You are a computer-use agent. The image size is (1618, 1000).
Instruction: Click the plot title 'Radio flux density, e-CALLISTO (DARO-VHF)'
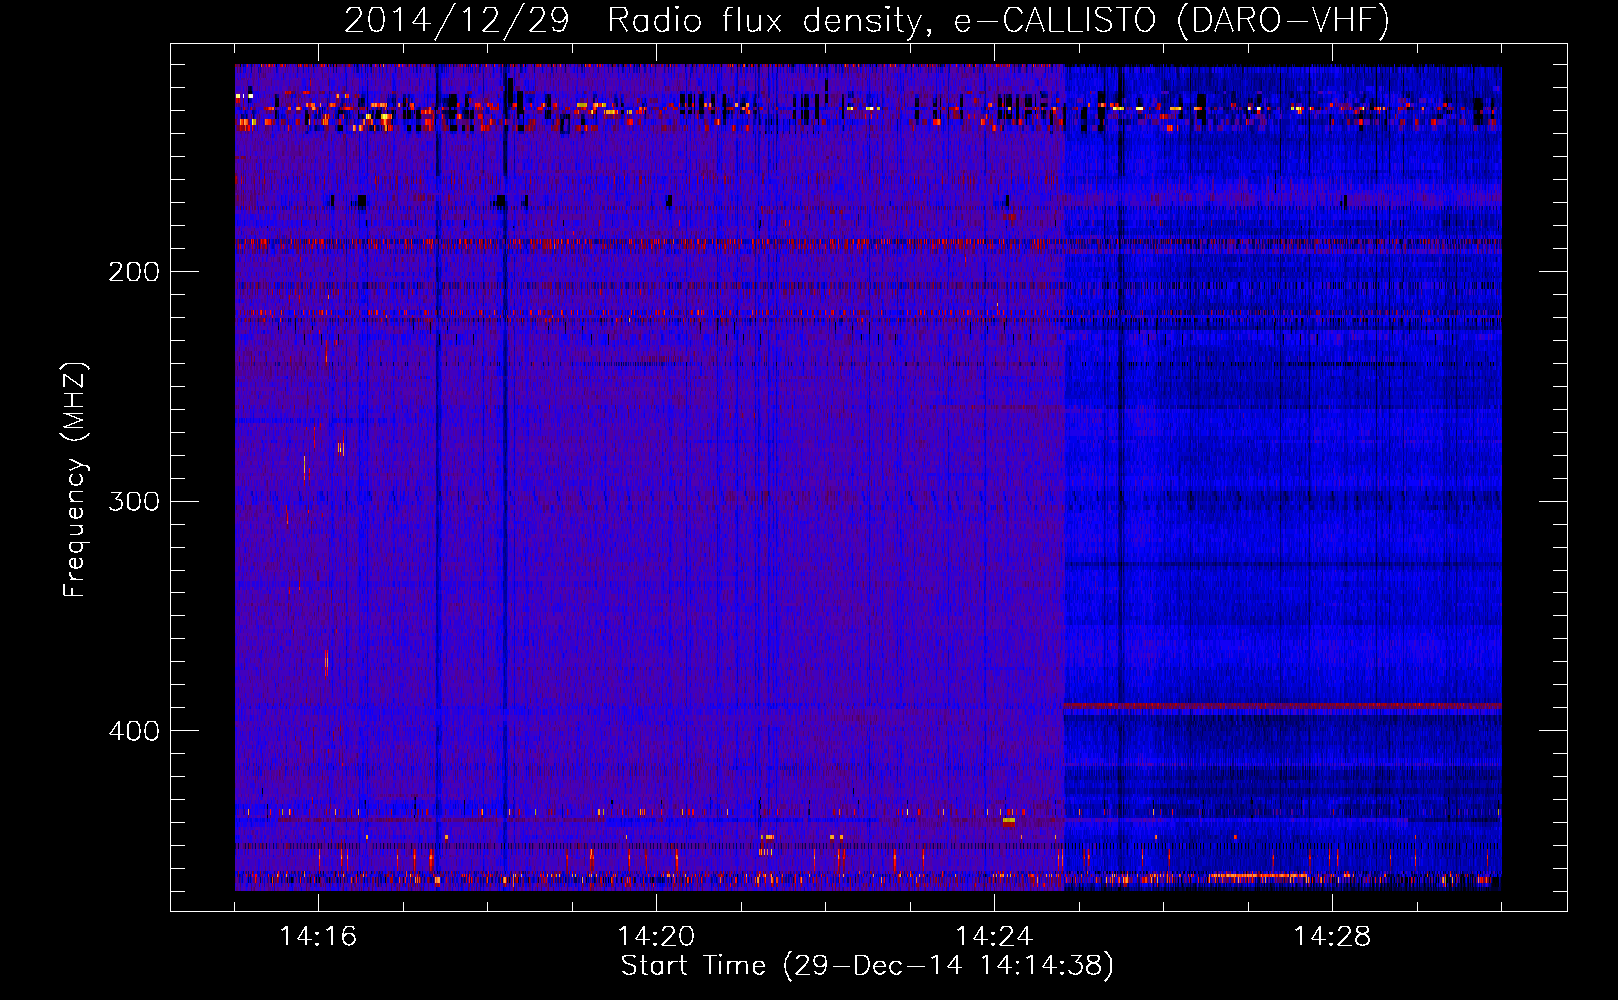click(x=998, y=21)
